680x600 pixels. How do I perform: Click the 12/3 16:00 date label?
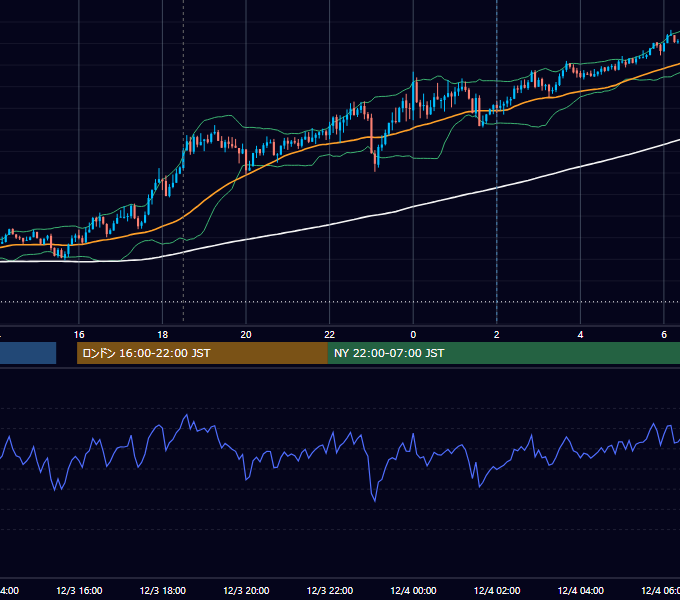point(79,591)
